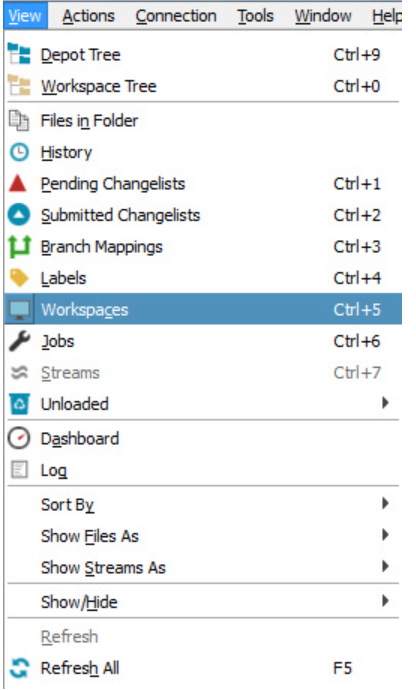The width and height of the screenshot is (416, 690).
Task: Expand the Show Files As submenu arrow
Action: pyautogui.click(x=385, y=535)
